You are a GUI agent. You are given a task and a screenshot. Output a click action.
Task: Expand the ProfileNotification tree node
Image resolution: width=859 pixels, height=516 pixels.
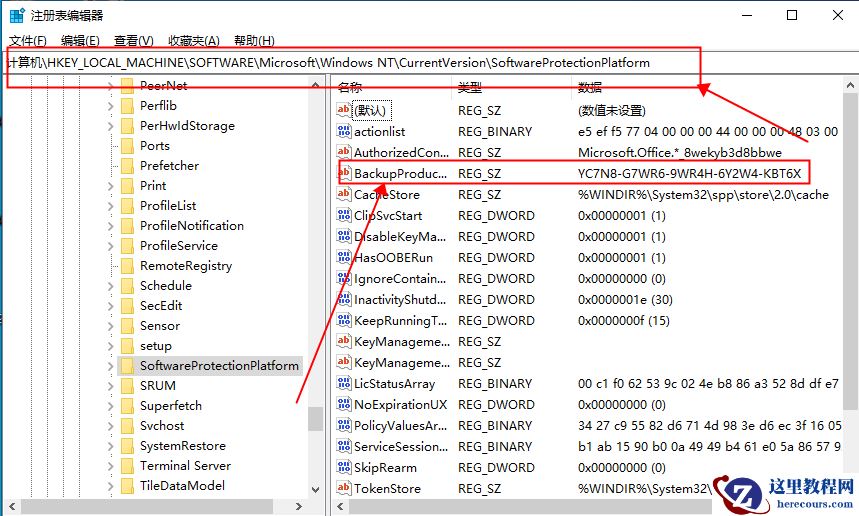111,226
